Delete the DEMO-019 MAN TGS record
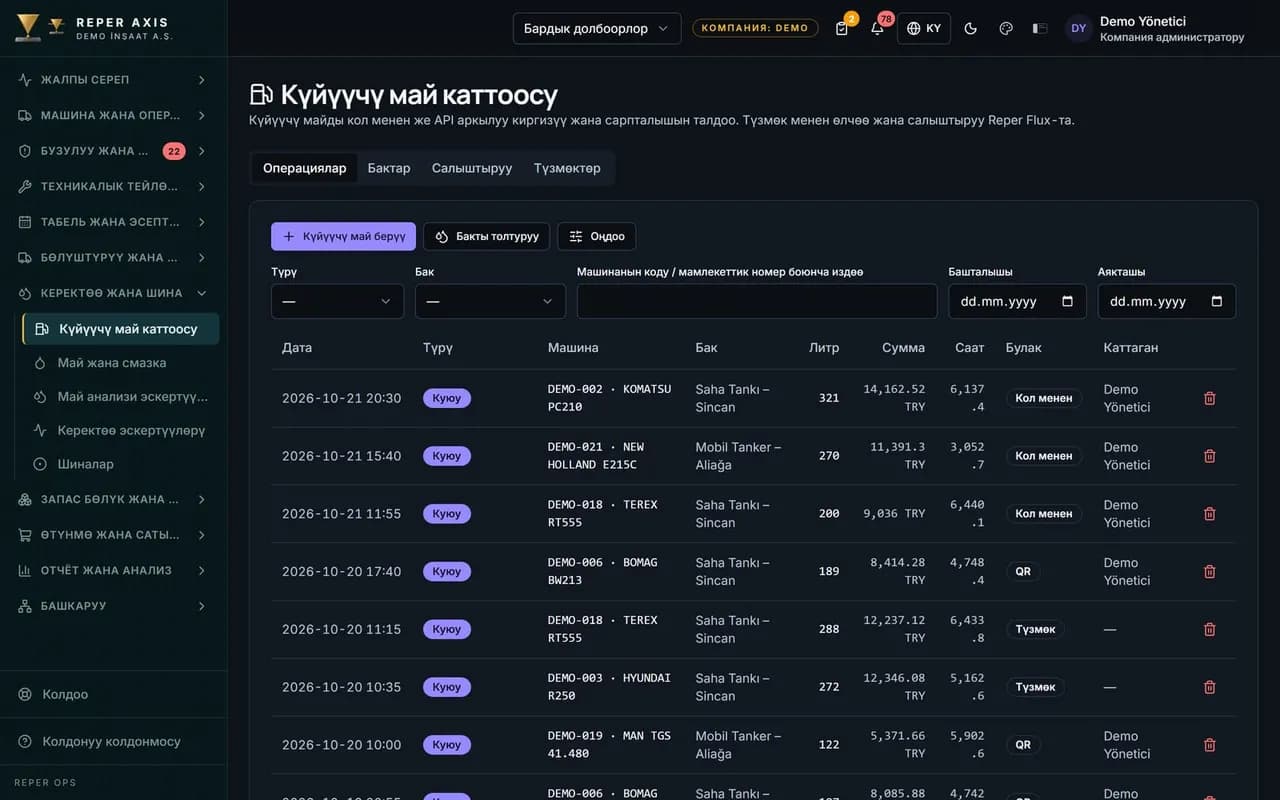 point(1210,745)
